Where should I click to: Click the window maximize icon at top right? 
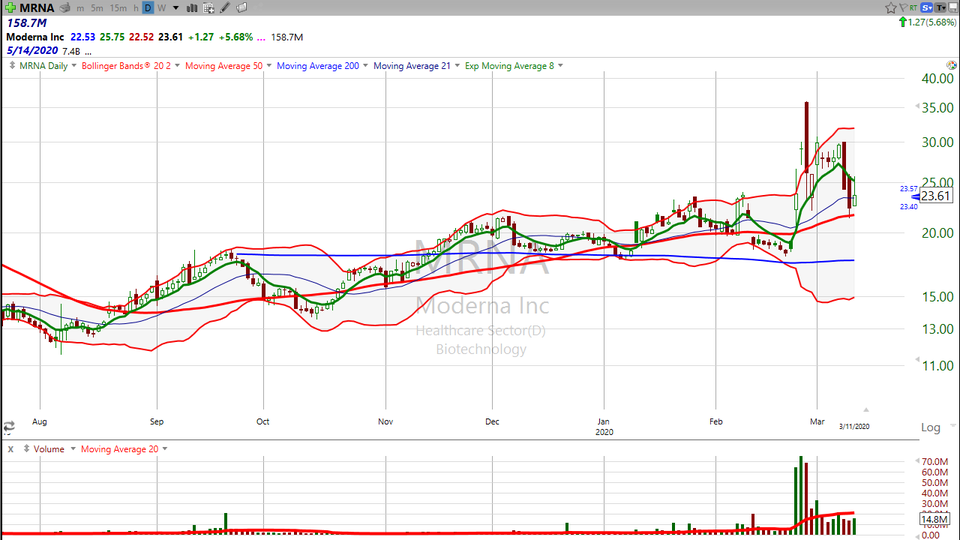pos(953,8)
